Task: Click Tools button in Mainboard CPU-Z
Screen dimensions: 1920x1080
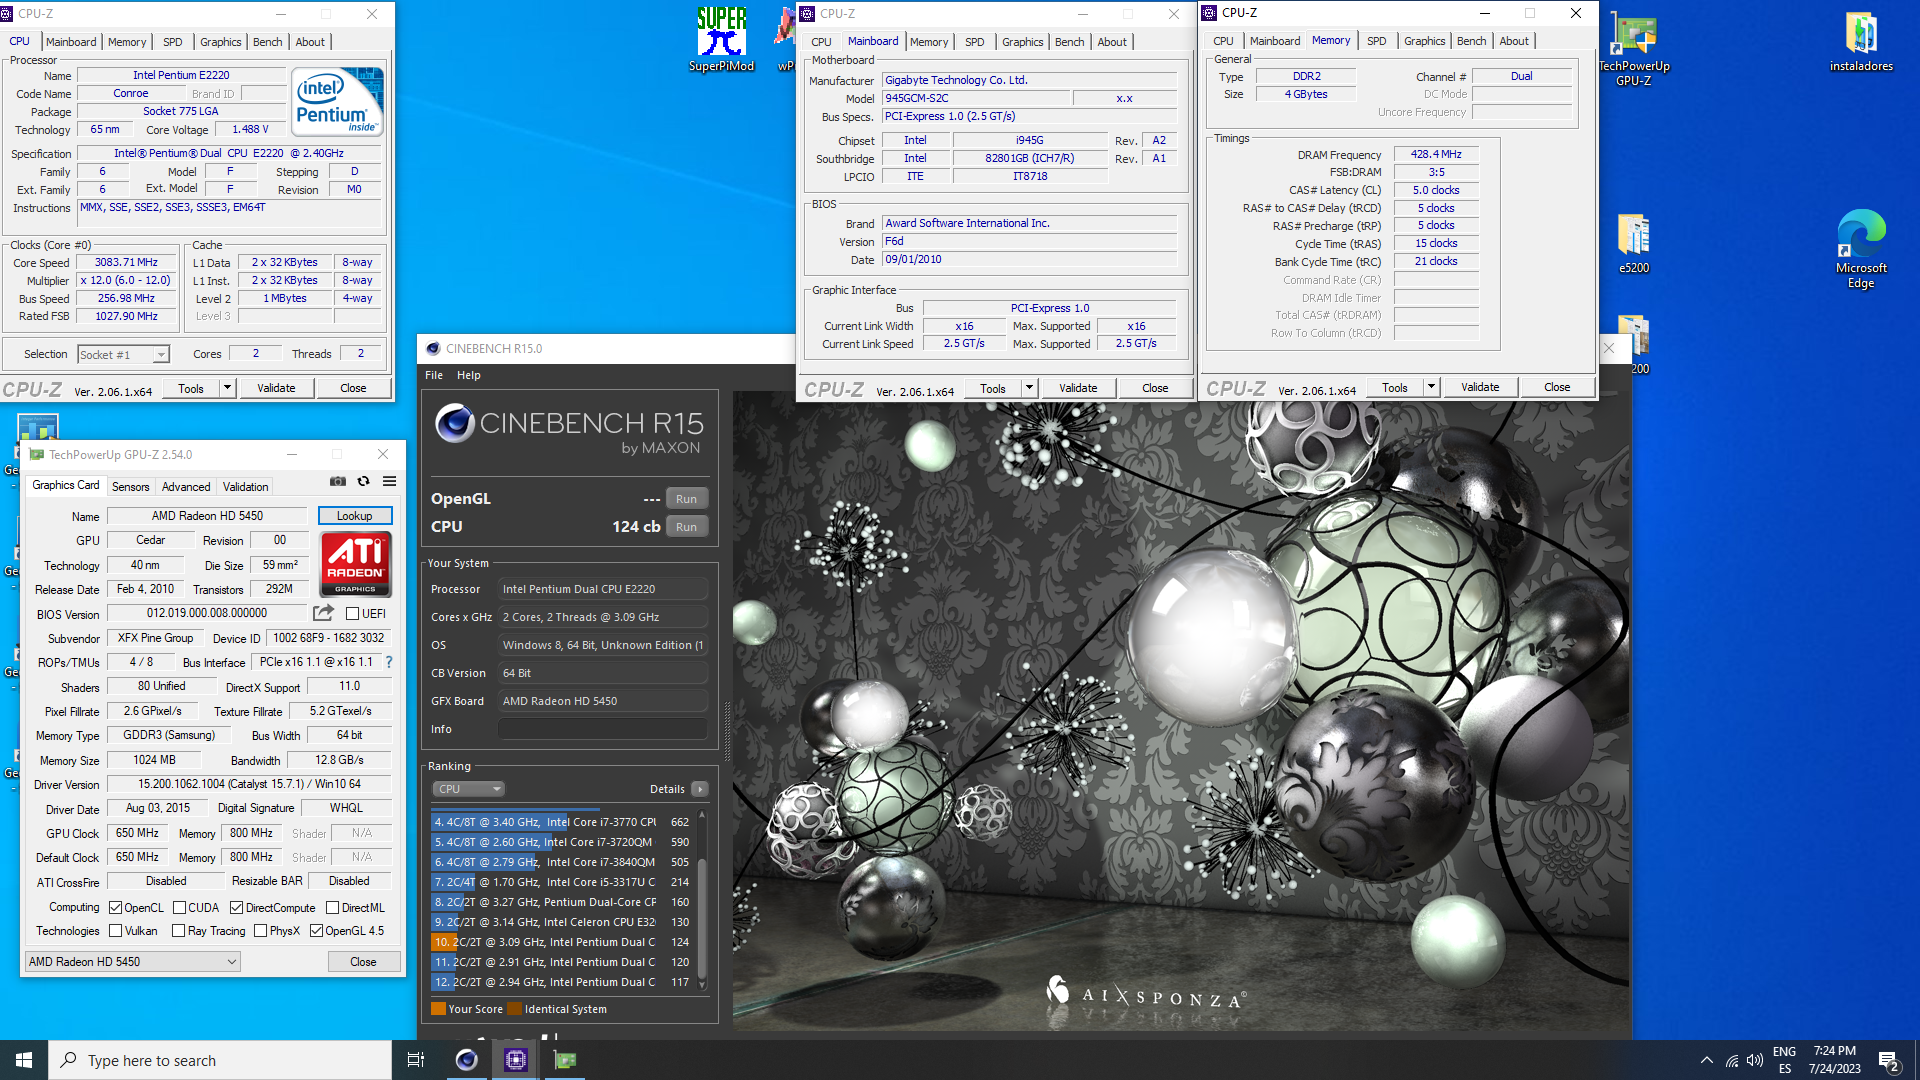Action: (993, 388)
